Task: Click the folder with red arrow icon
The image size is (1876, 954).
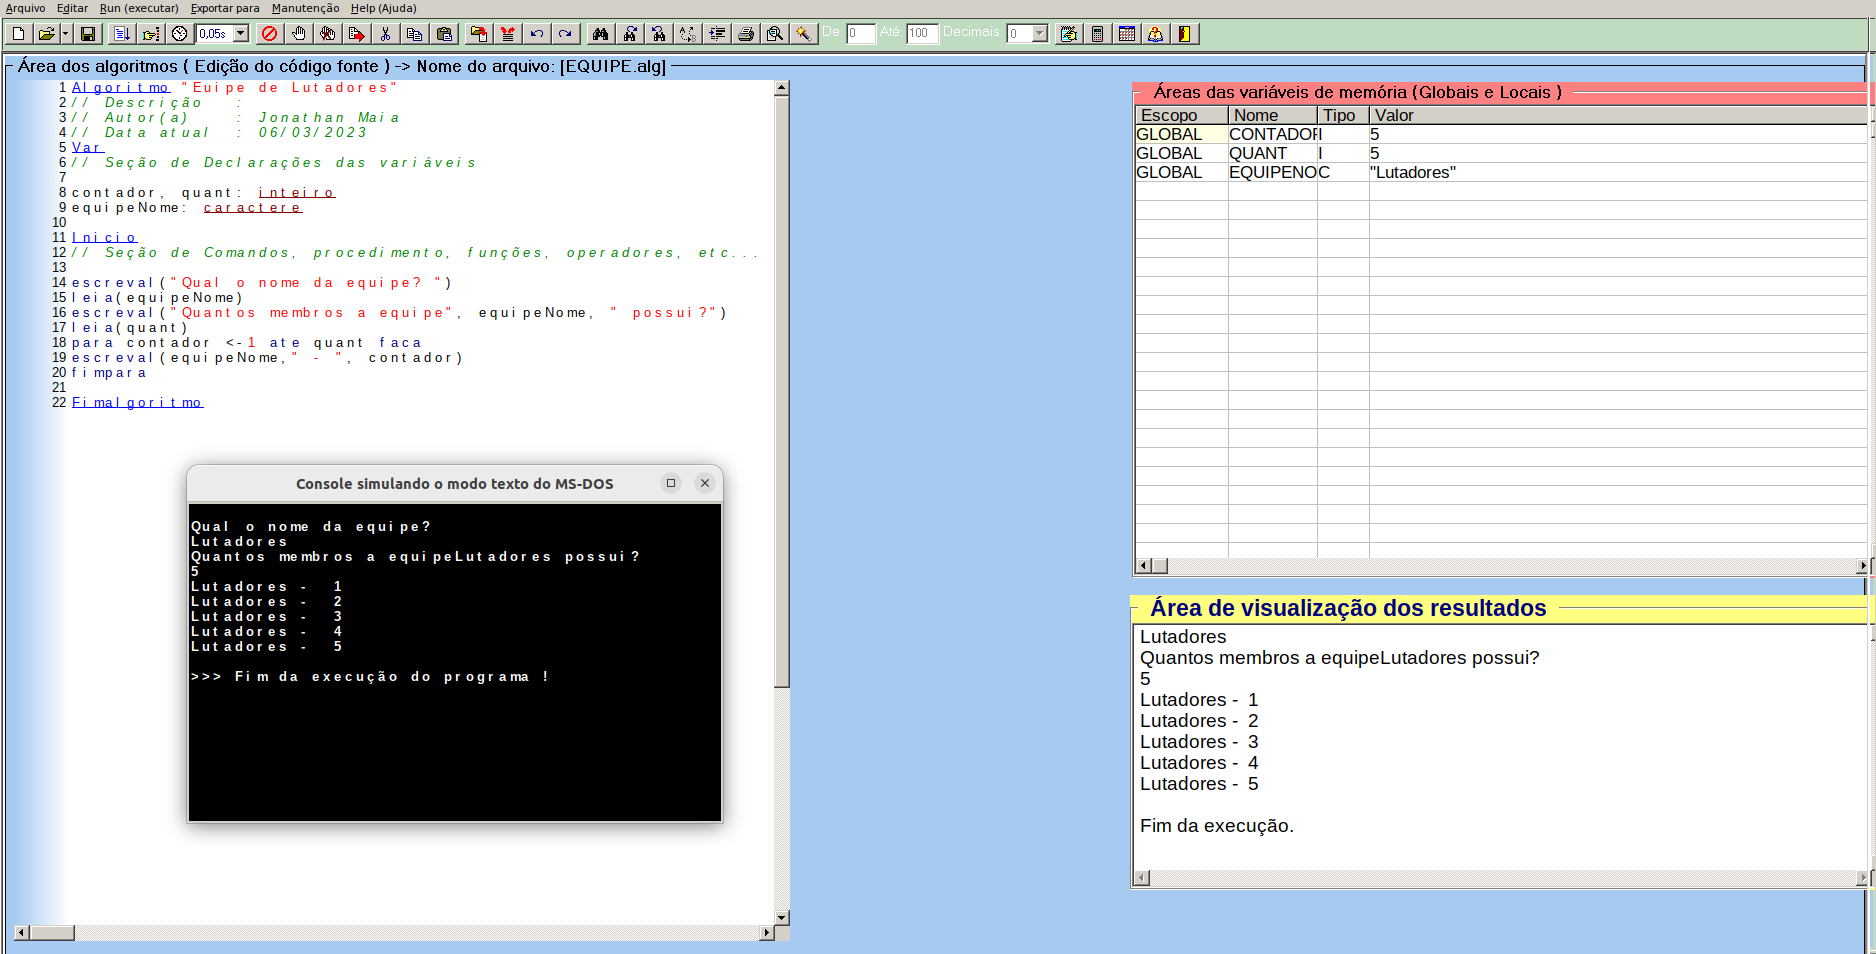Action: click(479, 34)
